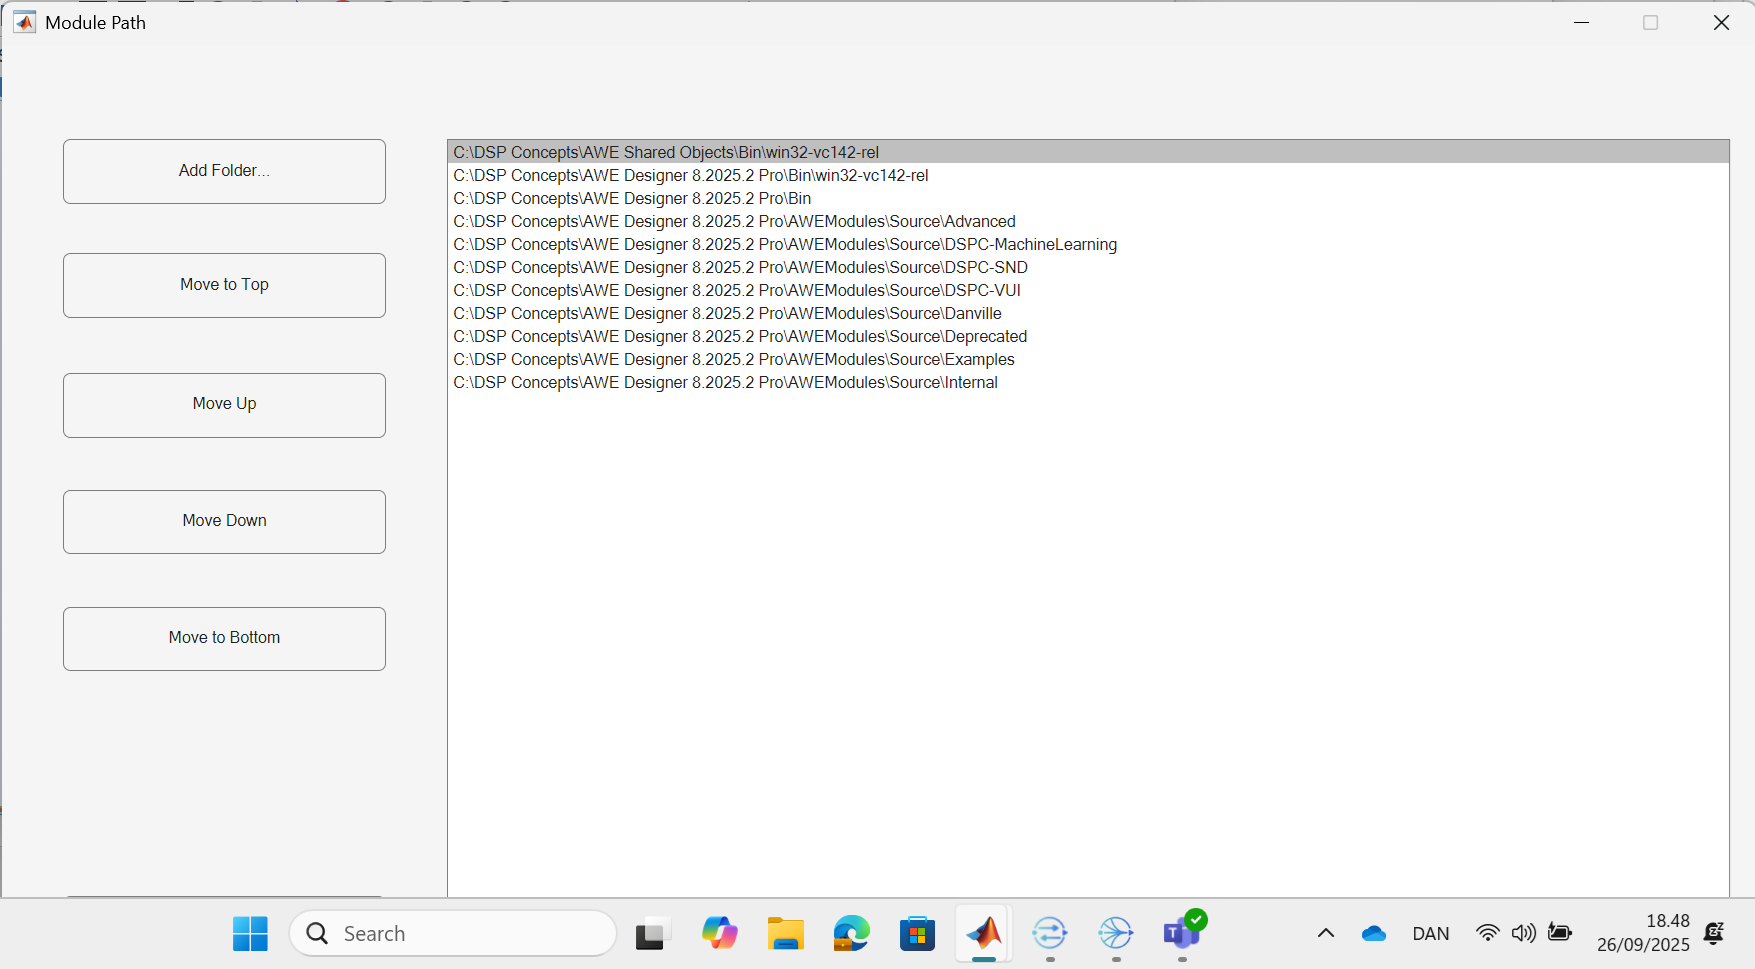Select the Source\Advanced module path entry
The width and height of the screenshot is (1755, 969).
click(x=734, y=221)
